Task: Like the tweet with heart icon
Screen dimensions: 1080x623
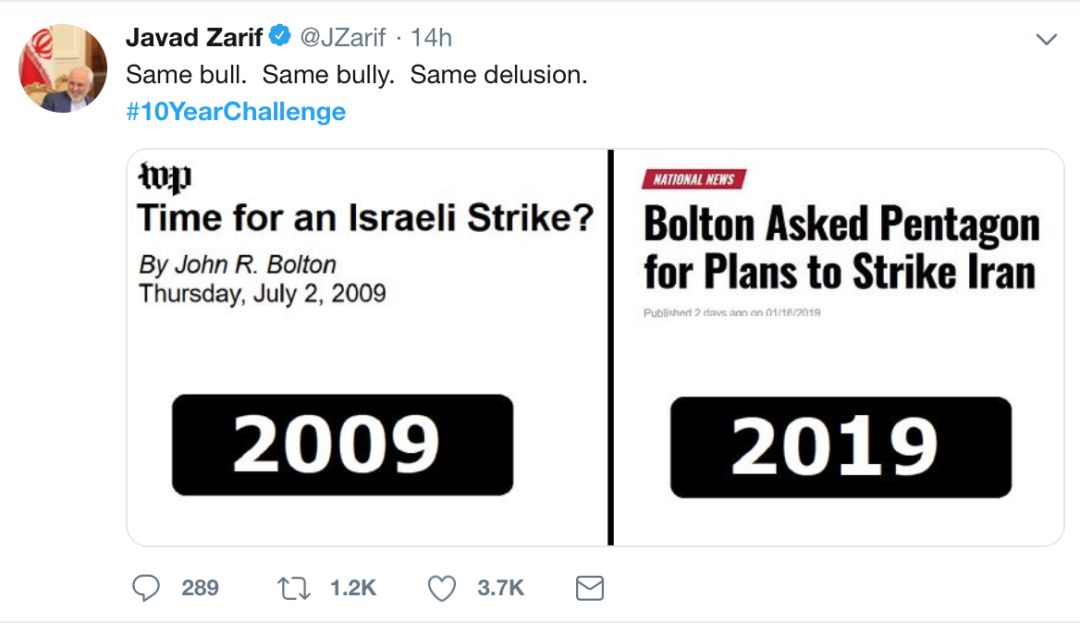Action: click(442, 589)
